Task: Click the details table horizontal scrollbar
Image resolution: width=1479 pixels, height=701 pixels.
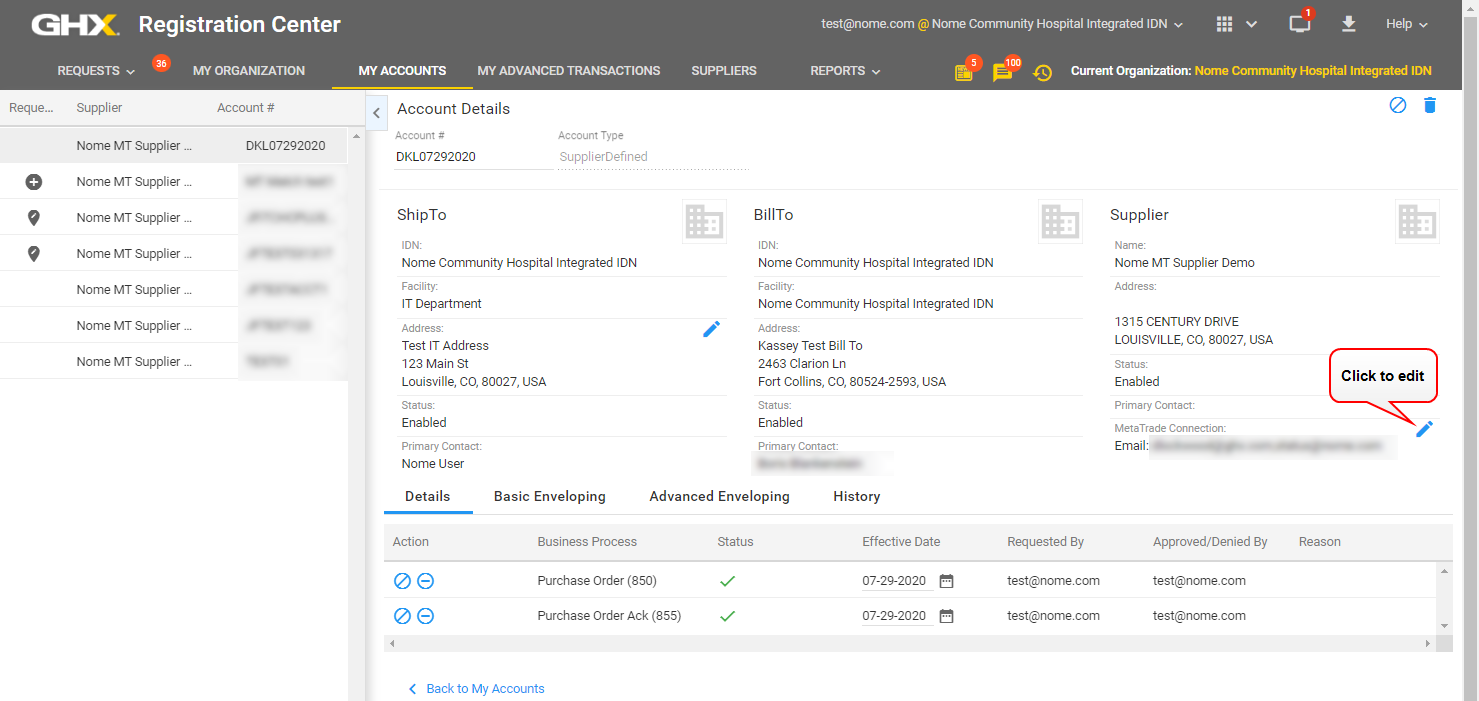Action: tap(910, 644)
